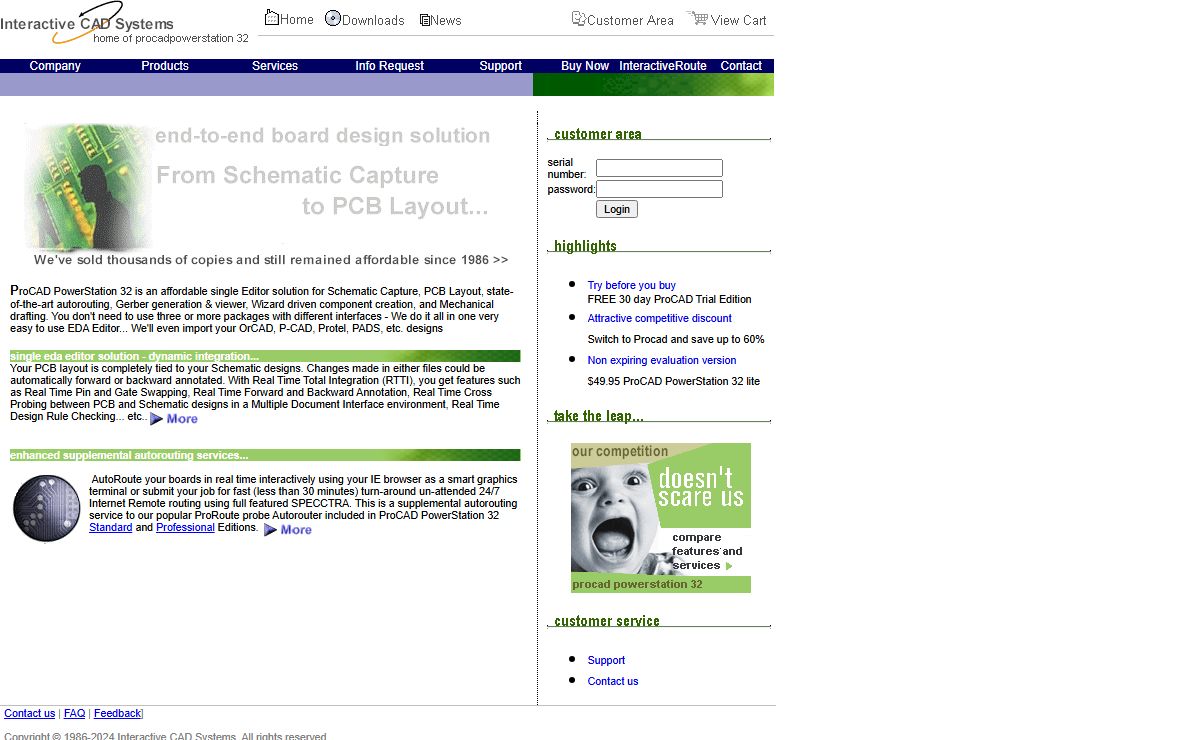Viewport: 1200px width, 740px height.
Task: Click the Downloads disc icon
Action: [333, 18]
